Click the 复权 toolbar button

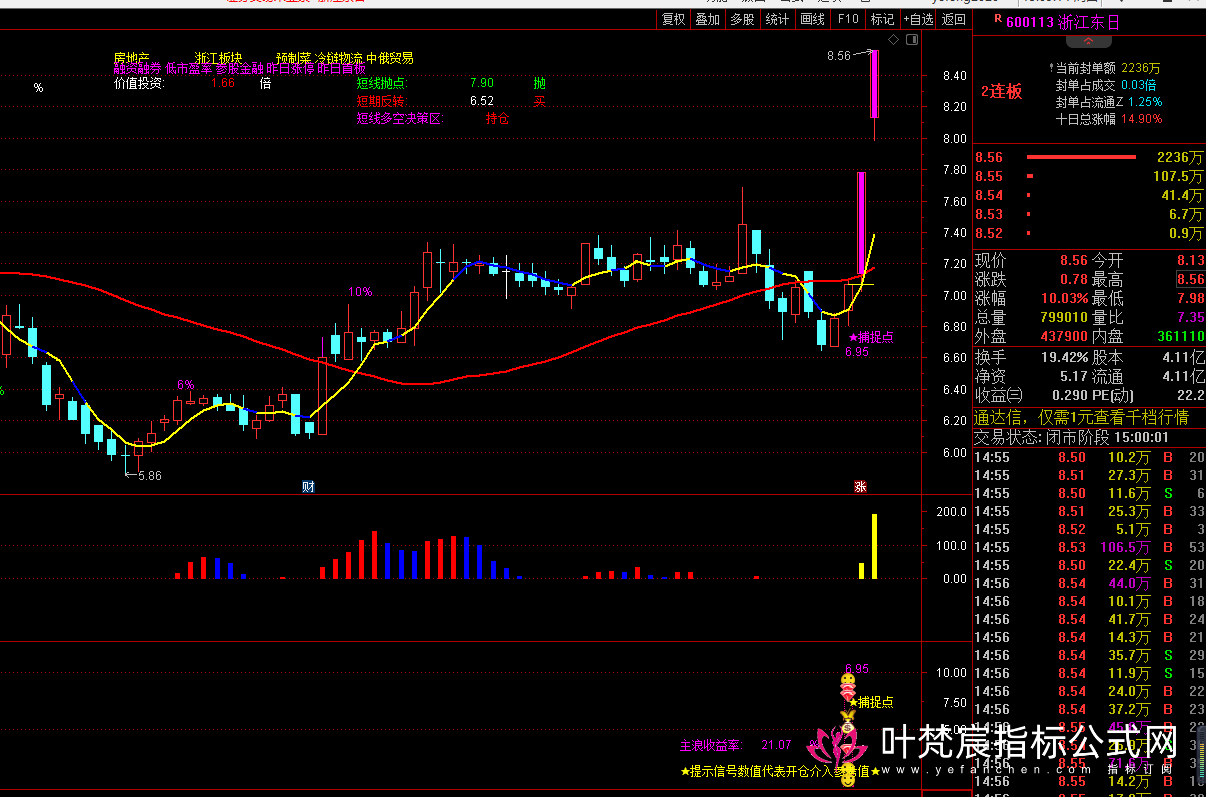point(674,19)
